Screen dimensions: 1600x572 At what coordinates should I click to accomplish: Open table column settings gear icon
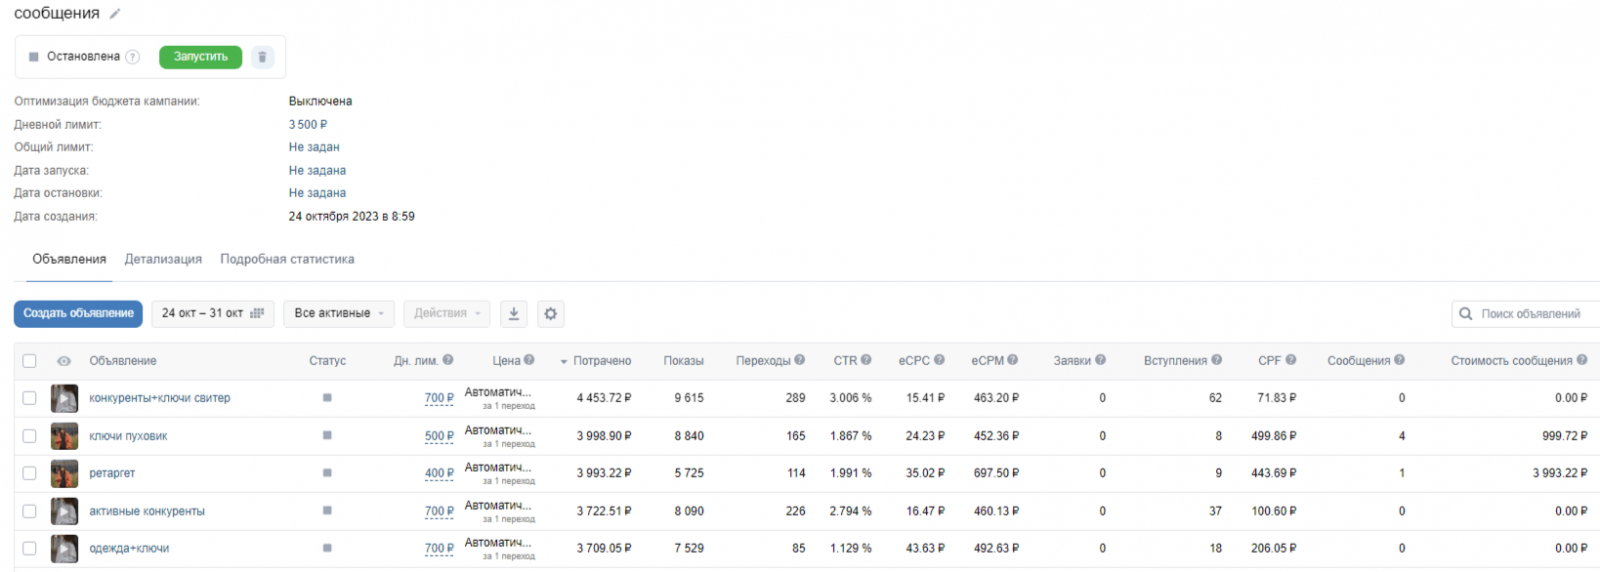550,313
